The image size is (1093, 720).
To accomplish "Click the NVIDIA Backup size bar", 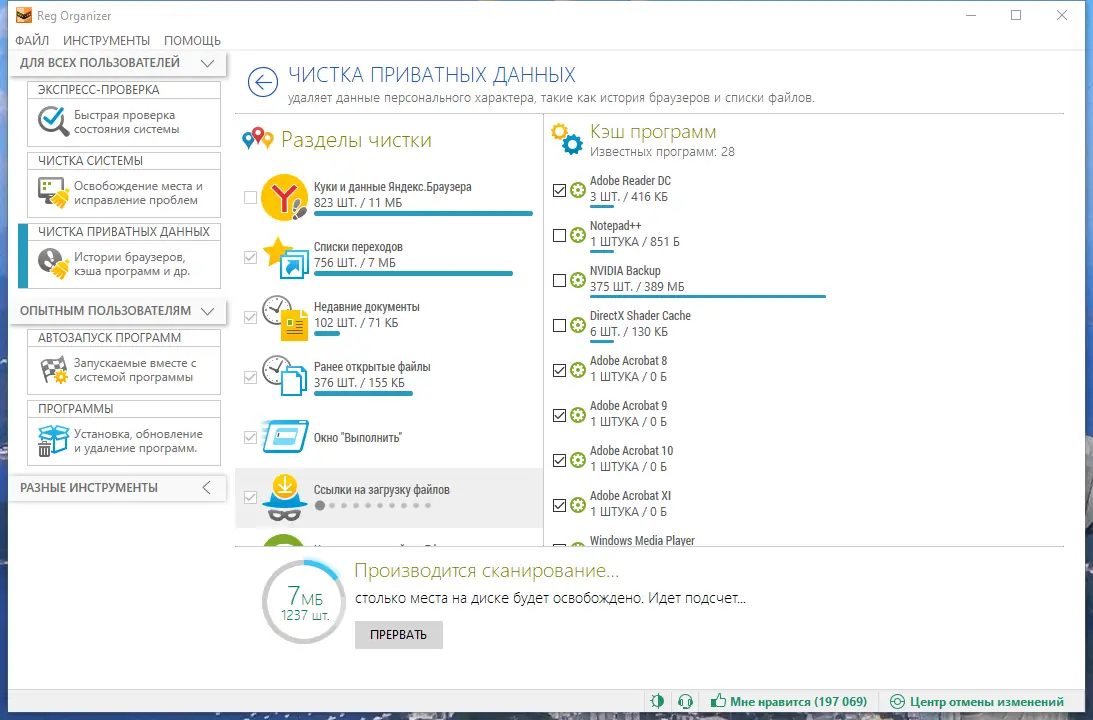I will pos(708,296).
